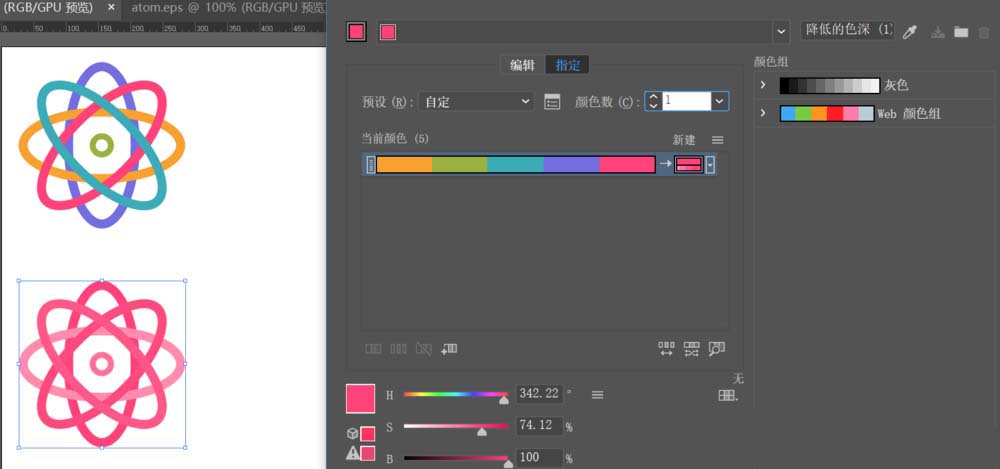
Task: Switch to the atom.eps document tab
Action: pos(228,8)
